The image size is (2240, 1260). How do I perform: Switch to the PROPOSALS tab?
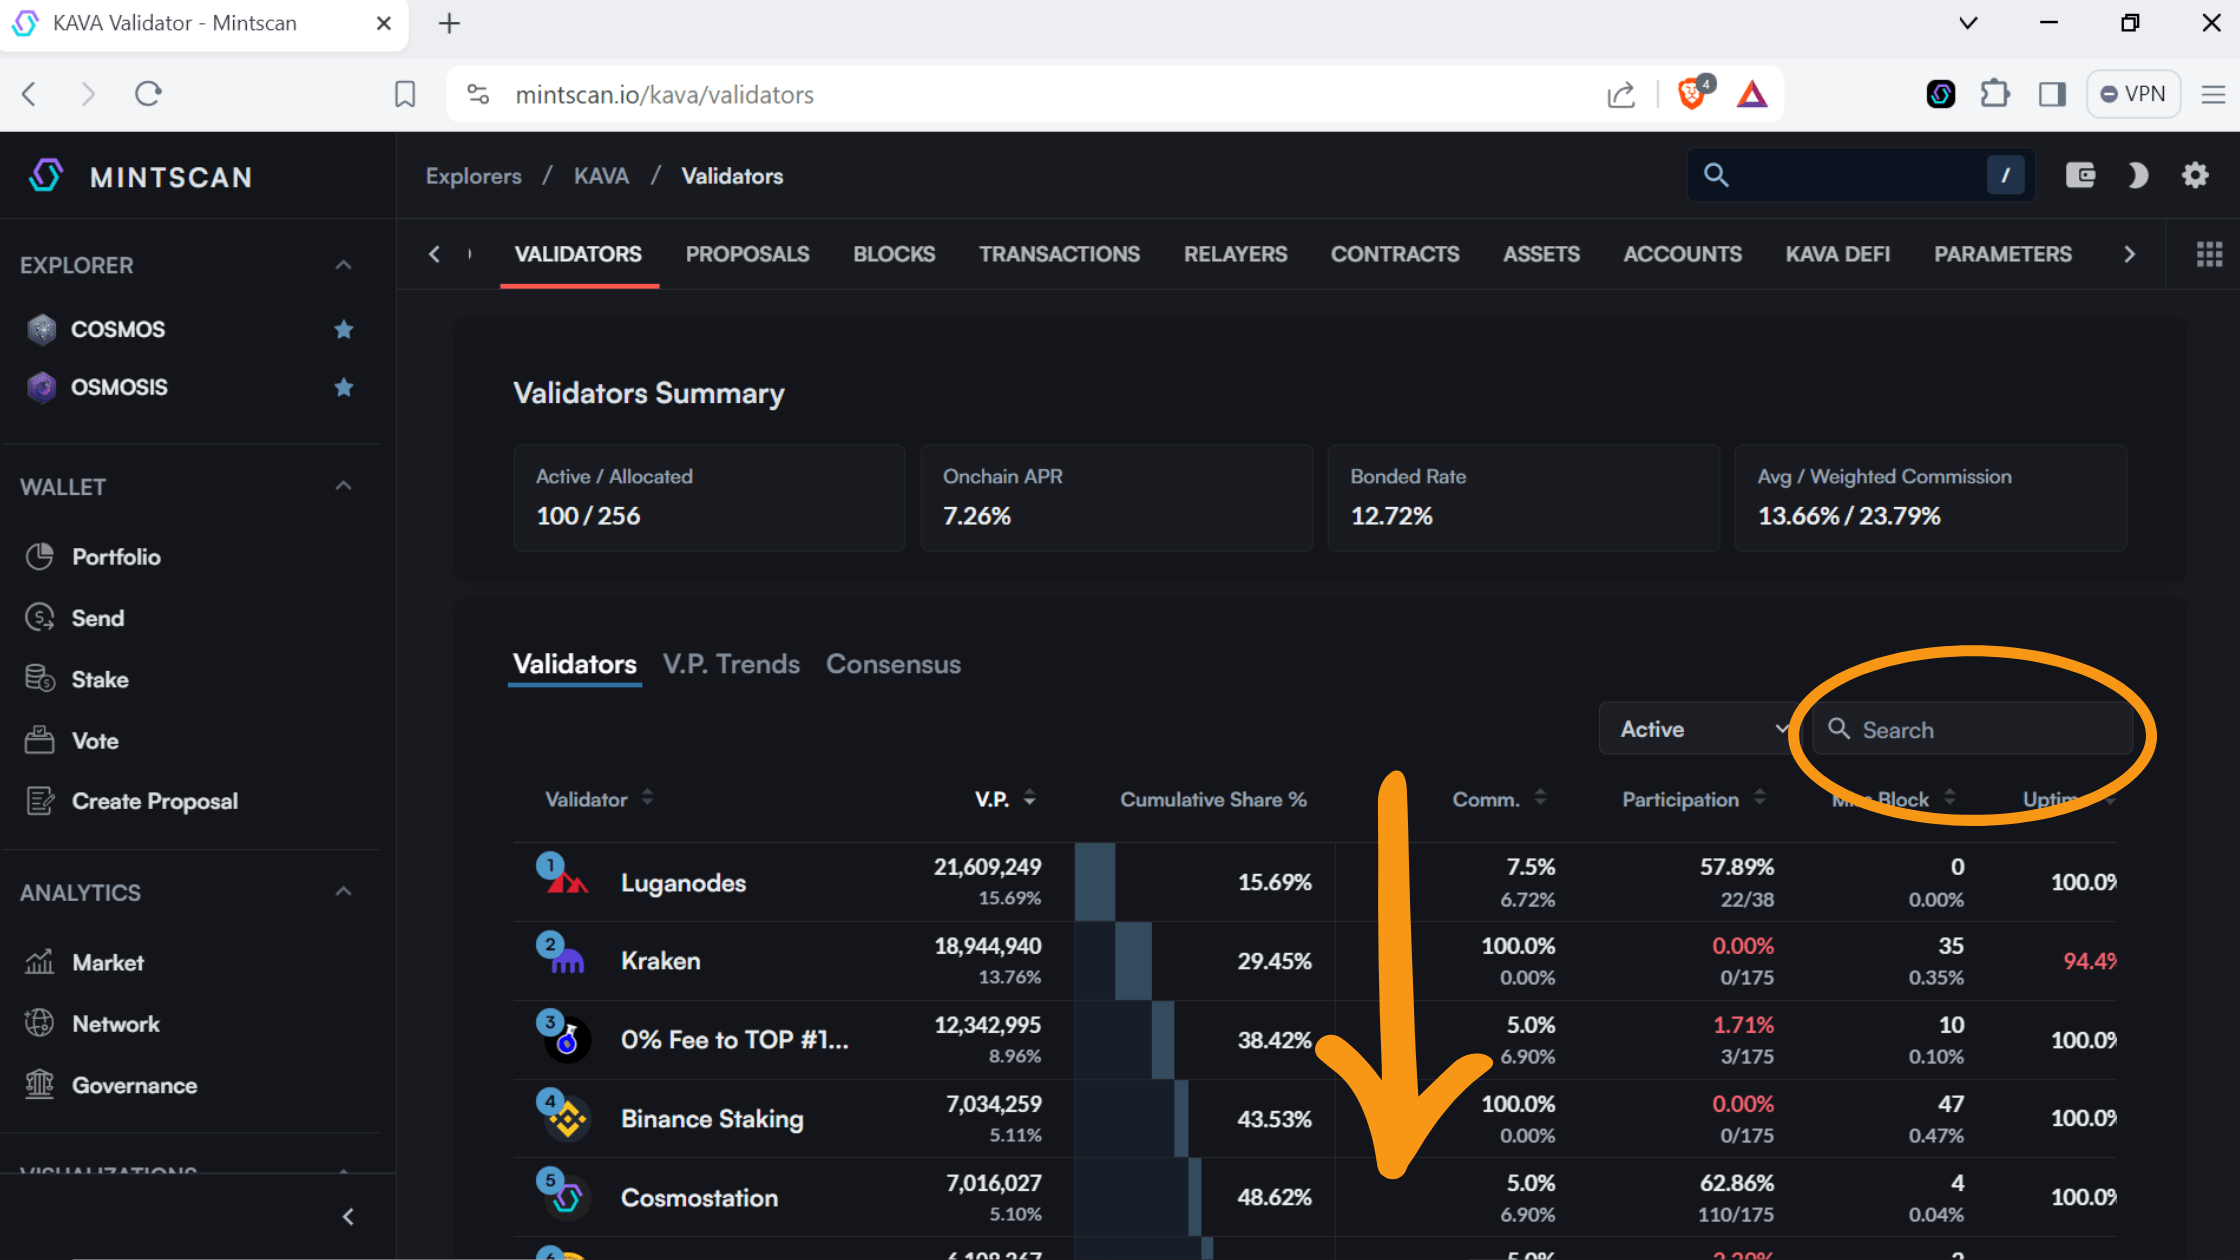point(747,254)
